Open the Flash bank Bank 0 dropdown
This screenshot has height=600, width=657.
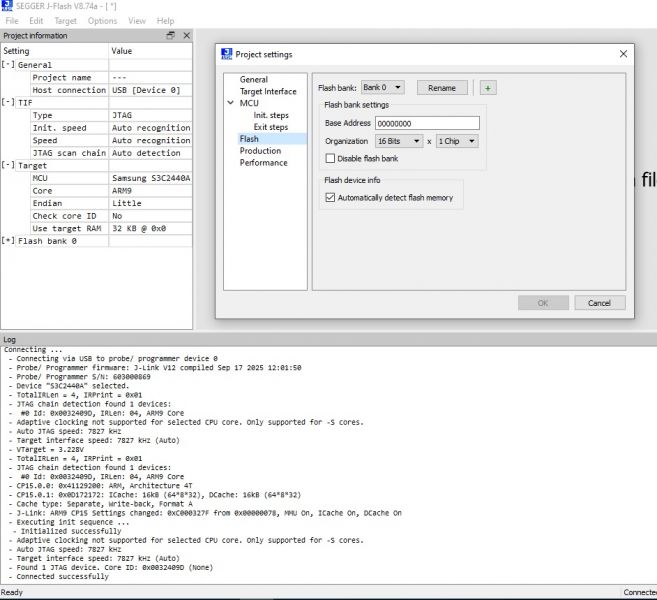point(382,88)
